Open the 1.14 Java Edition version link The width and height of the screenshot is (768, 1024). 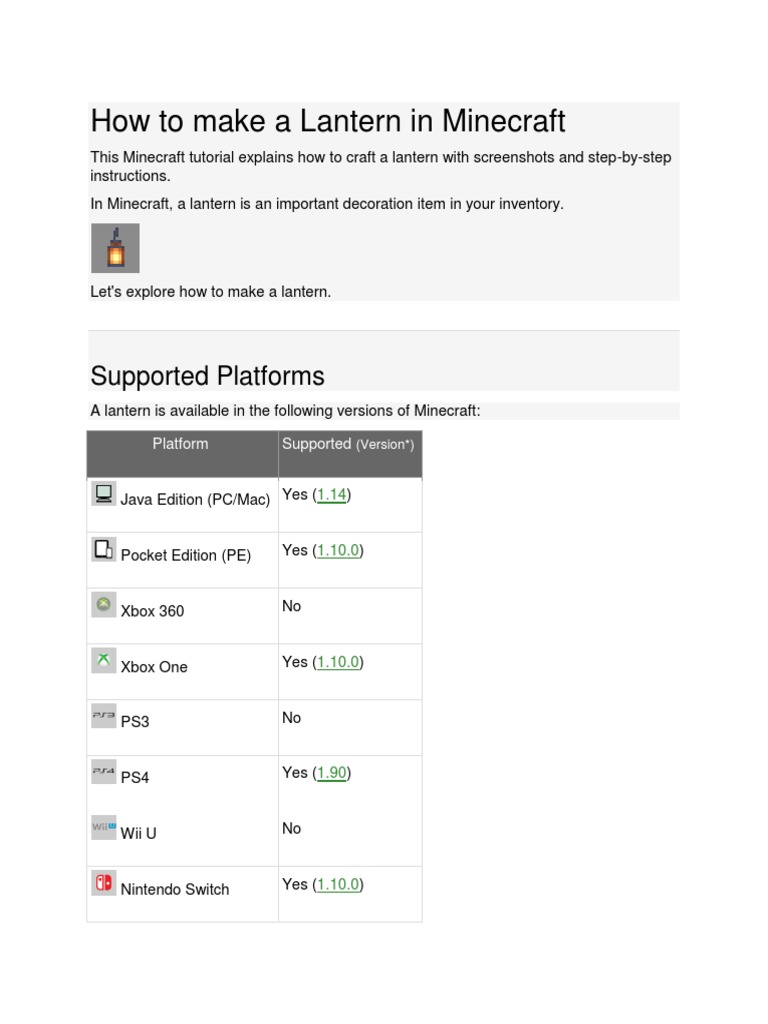coord(331,494)
